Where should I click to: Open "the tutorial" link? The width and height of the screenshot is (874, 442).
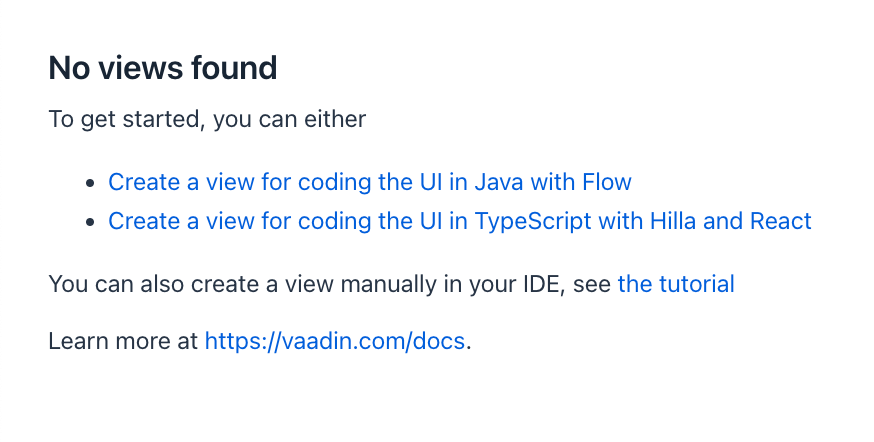point(676,284)
